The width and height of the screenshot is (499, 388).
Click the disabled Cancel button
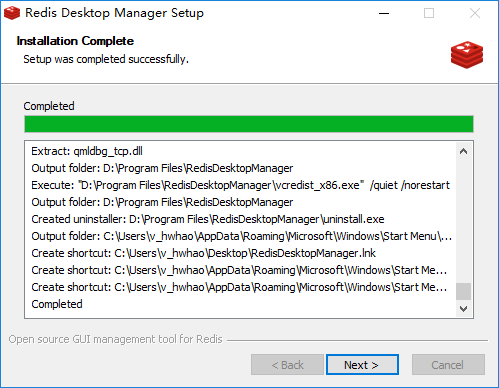click(448, 365)
